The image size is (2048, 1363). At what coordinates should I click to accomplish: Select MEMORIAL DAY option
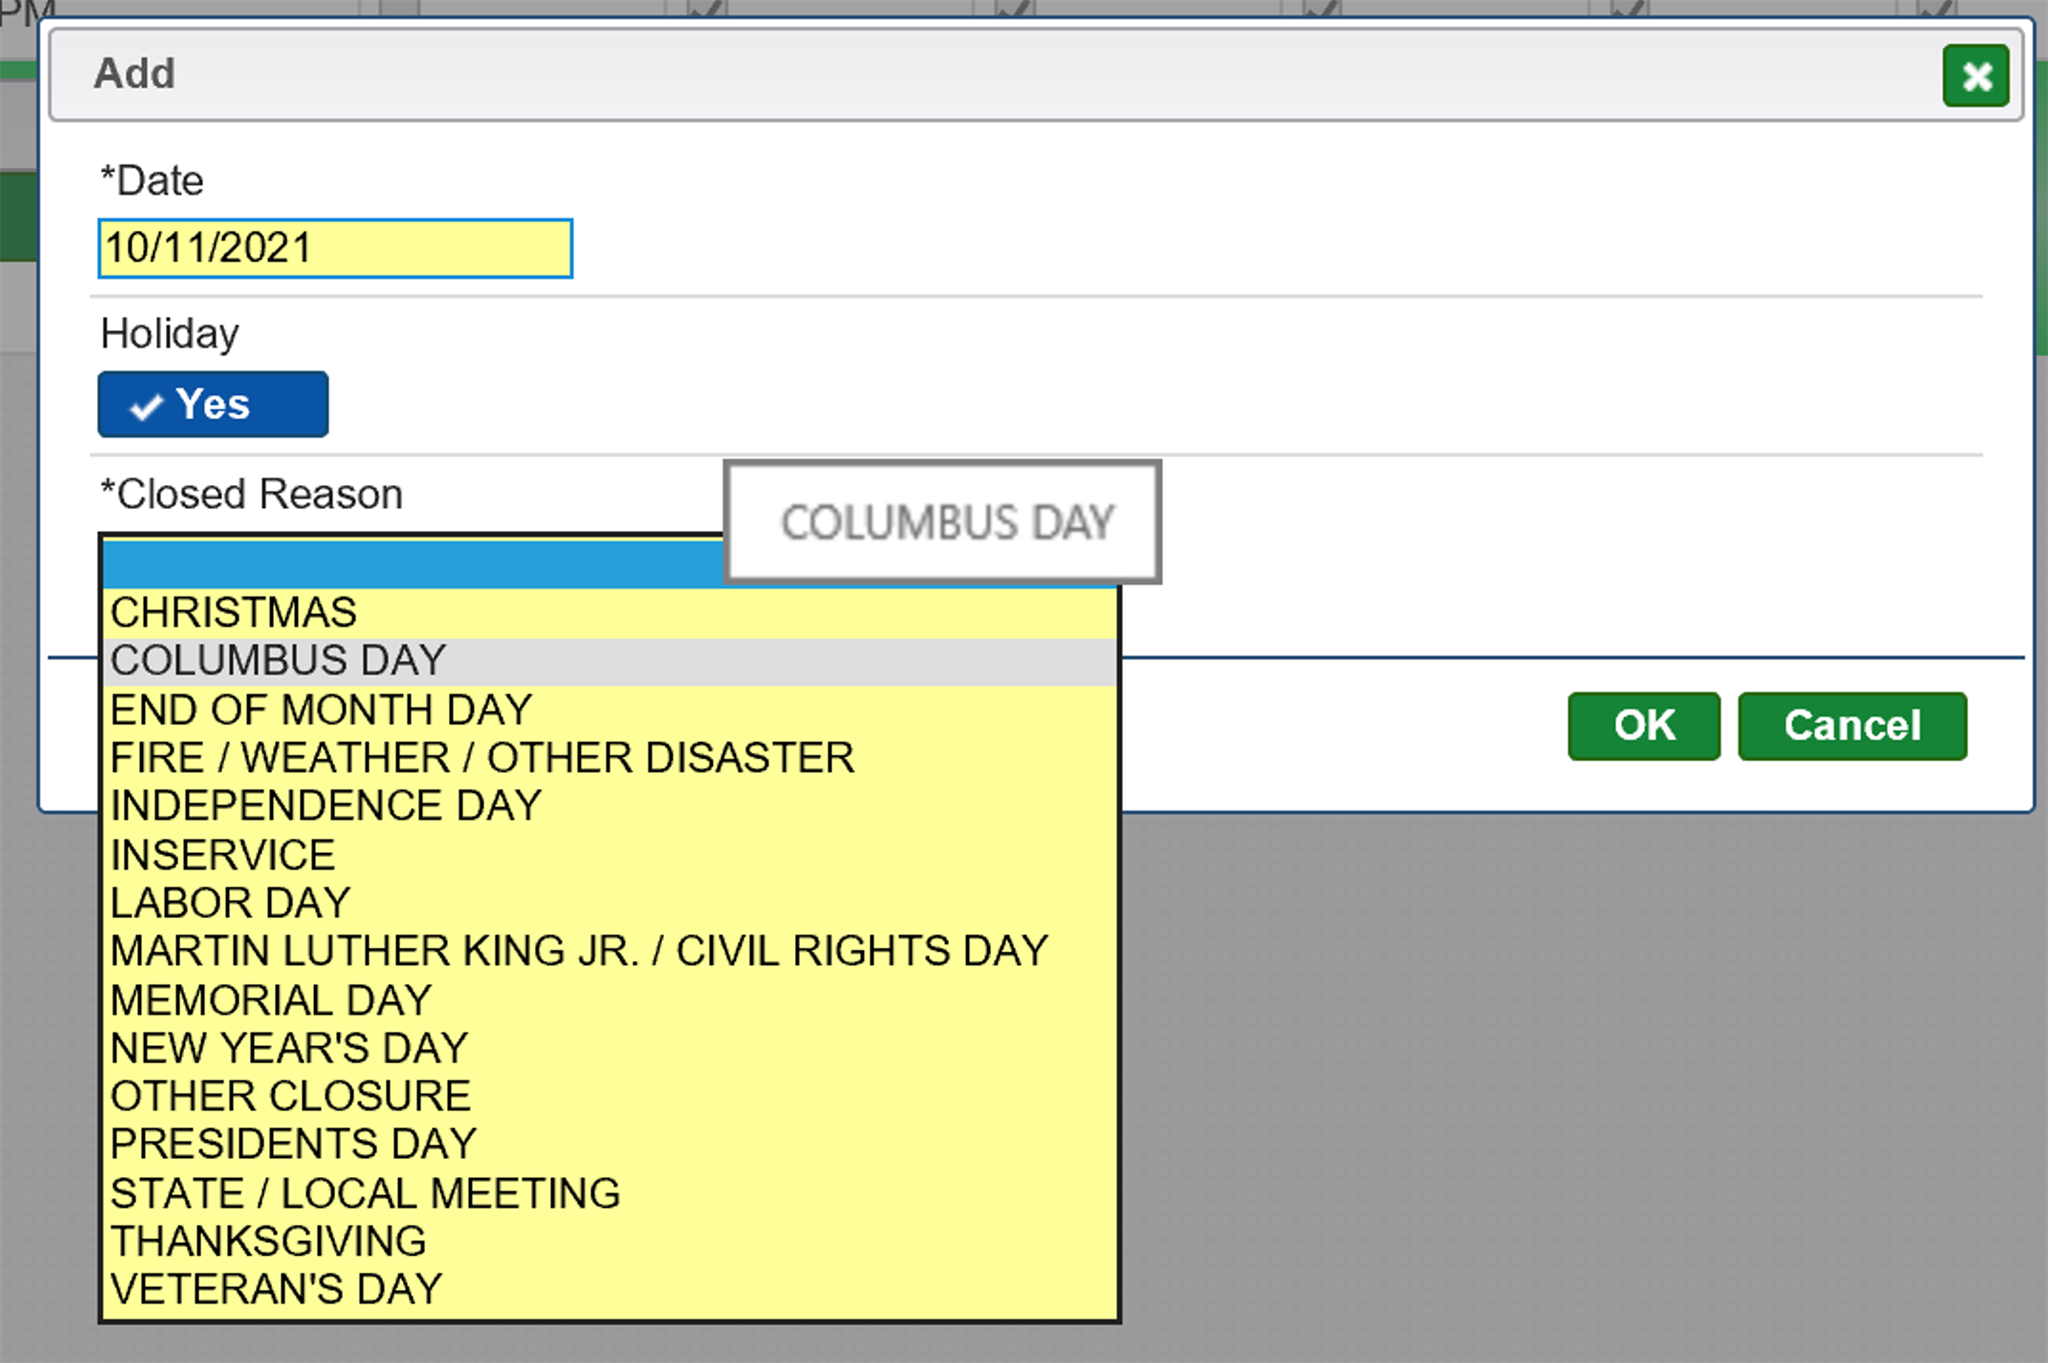click(x=271, y=1000)
